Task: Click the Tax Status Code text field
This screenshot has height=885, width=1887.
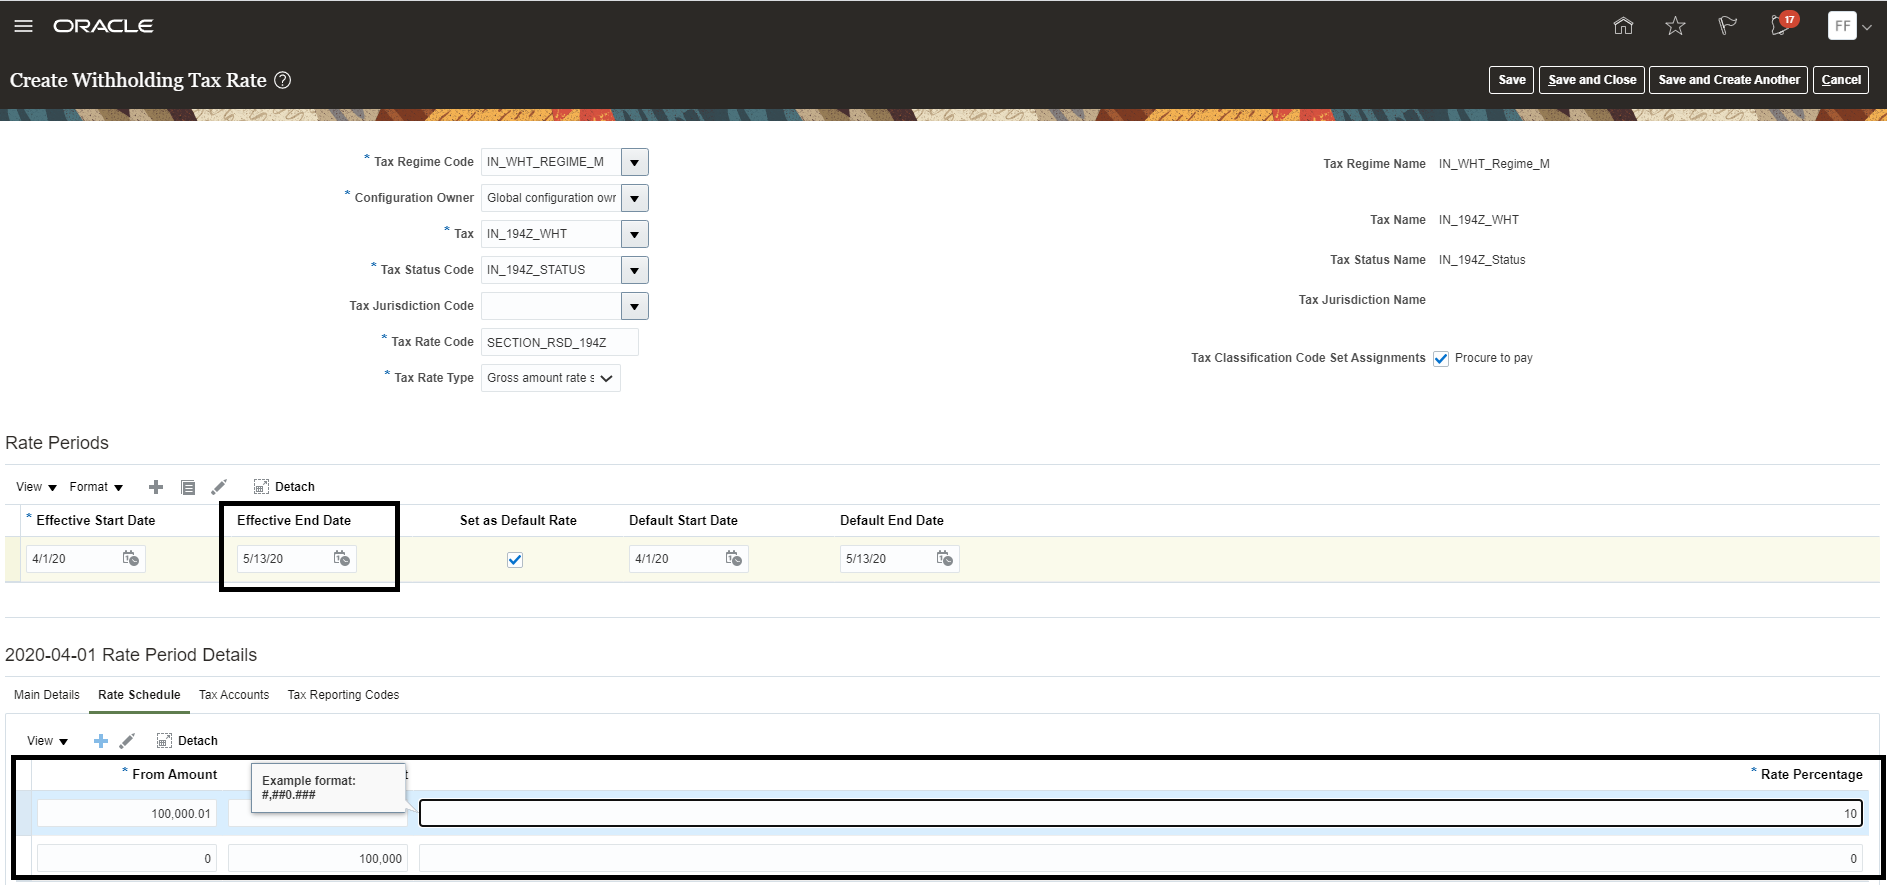Action: (551, 270)
